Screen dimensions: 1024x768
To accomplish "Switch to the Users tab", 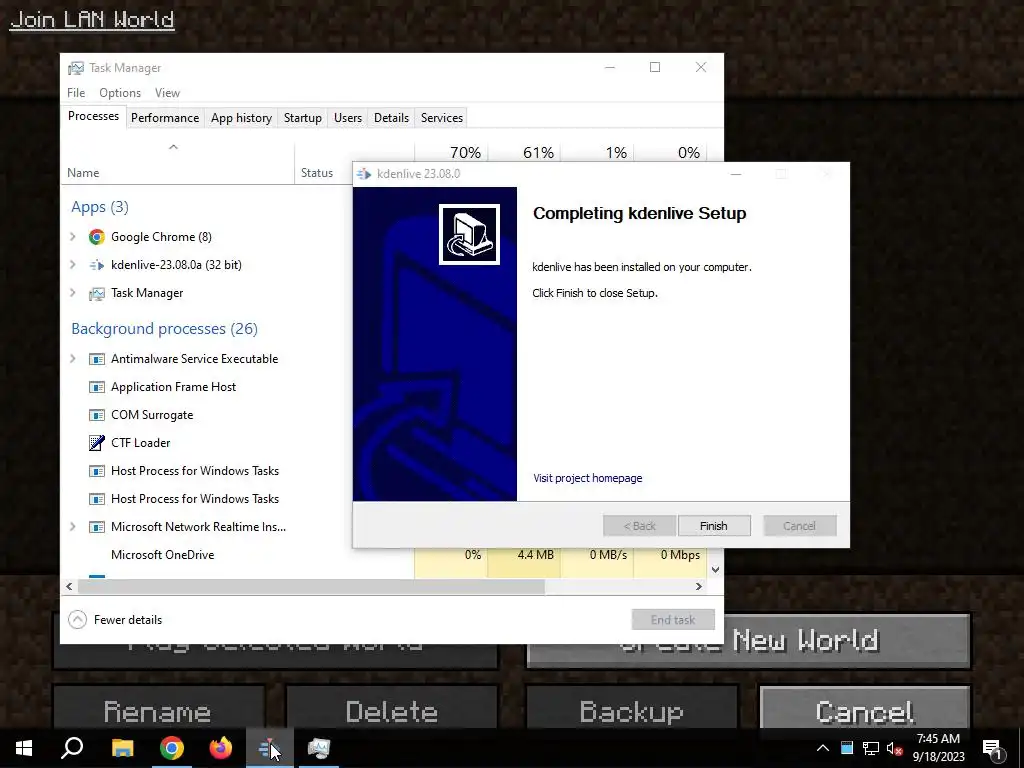I will pos(347,118).
